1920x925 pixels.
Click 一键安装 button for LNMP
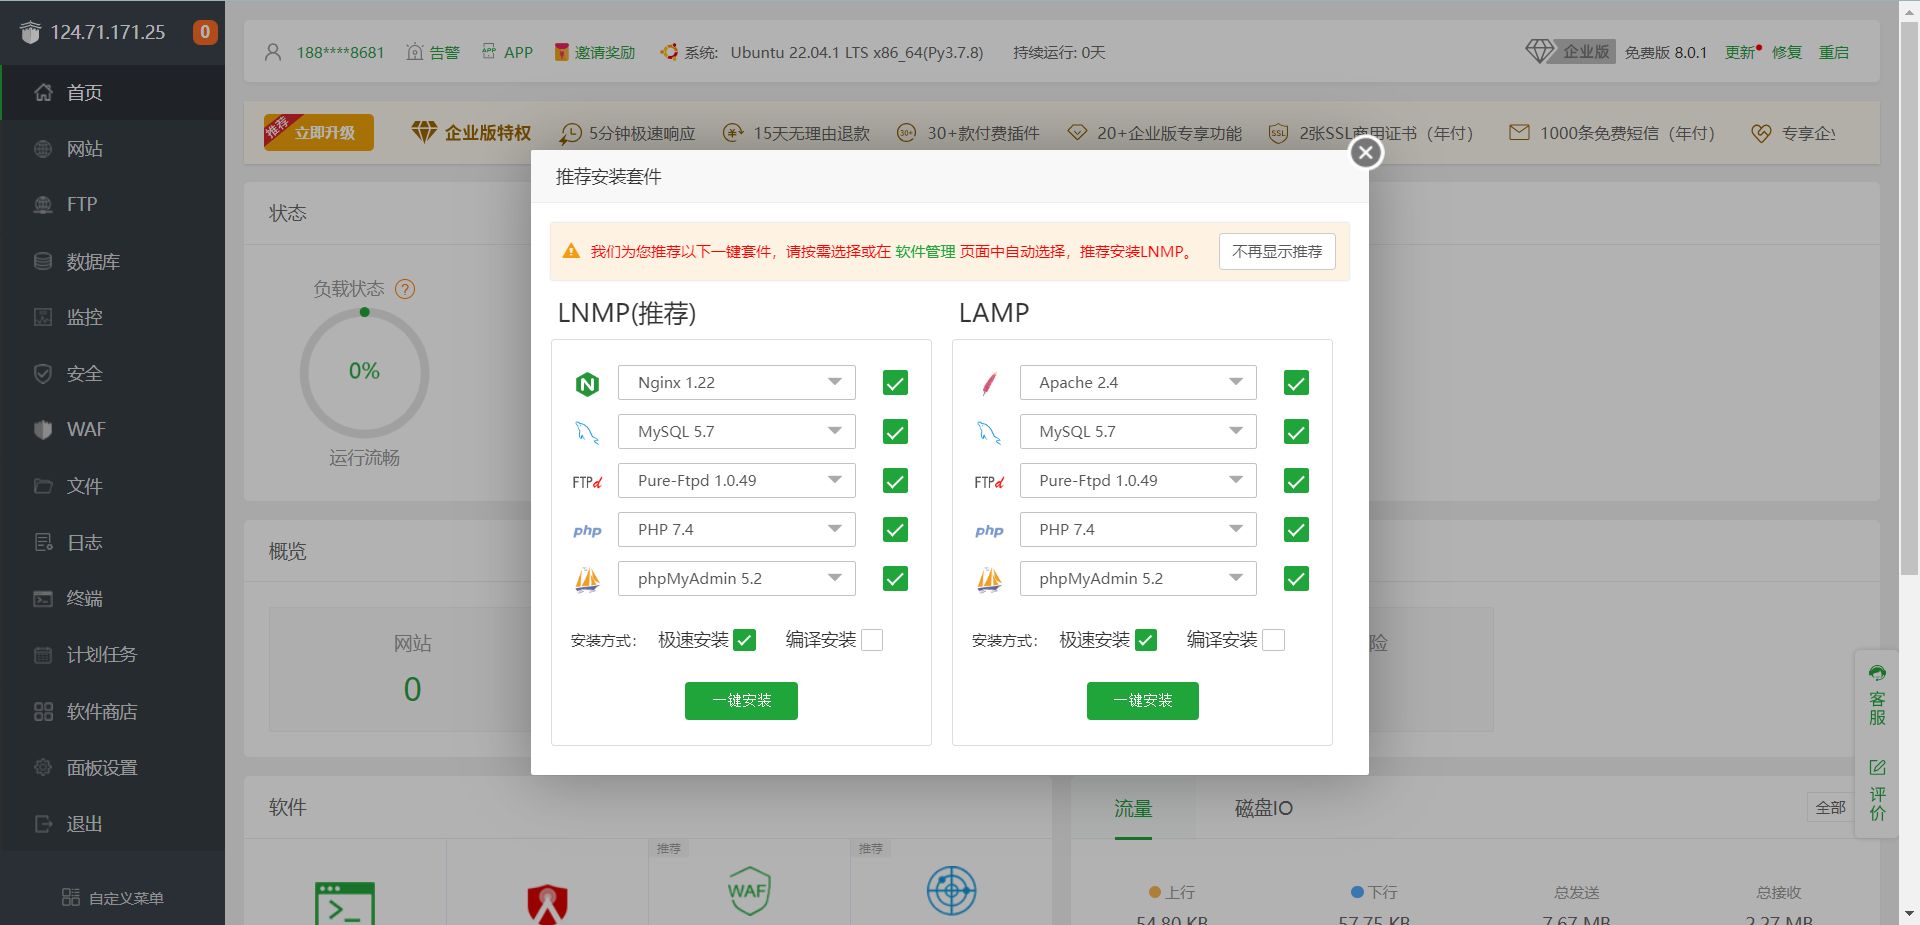[x=741, y=701]
